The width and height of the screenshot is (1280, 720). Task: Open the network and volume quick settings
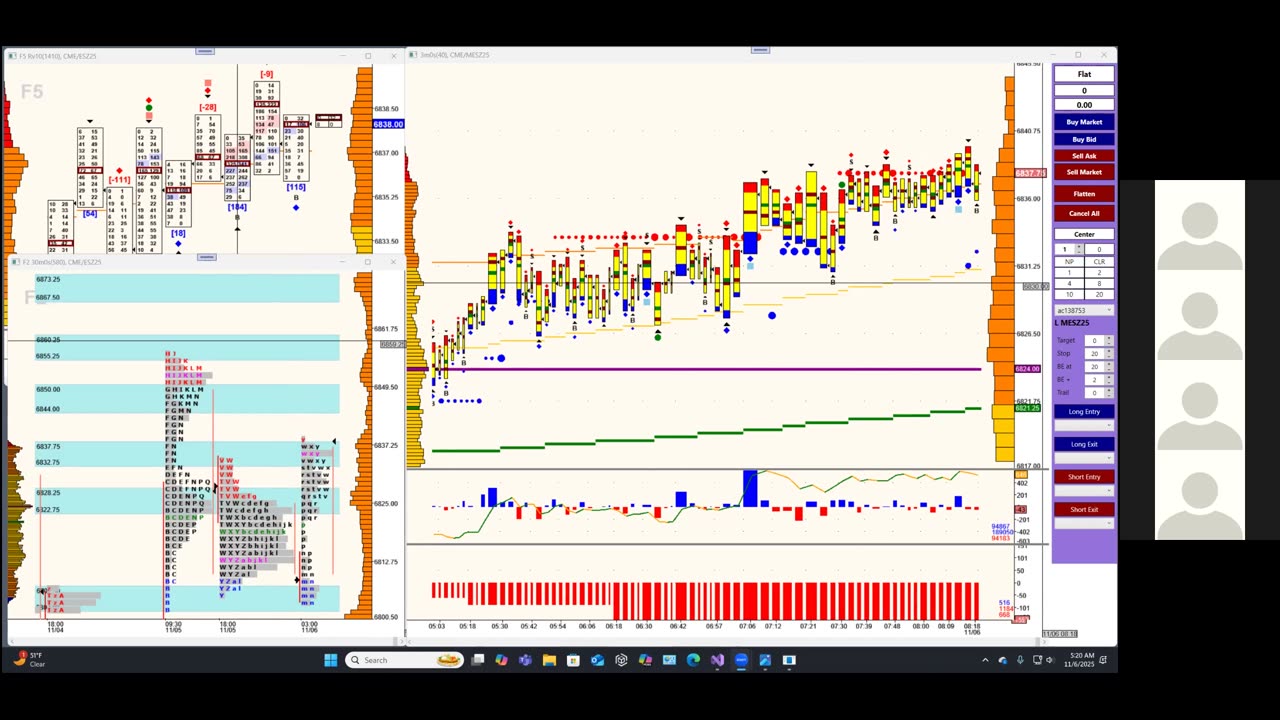tap(1045, 660)
